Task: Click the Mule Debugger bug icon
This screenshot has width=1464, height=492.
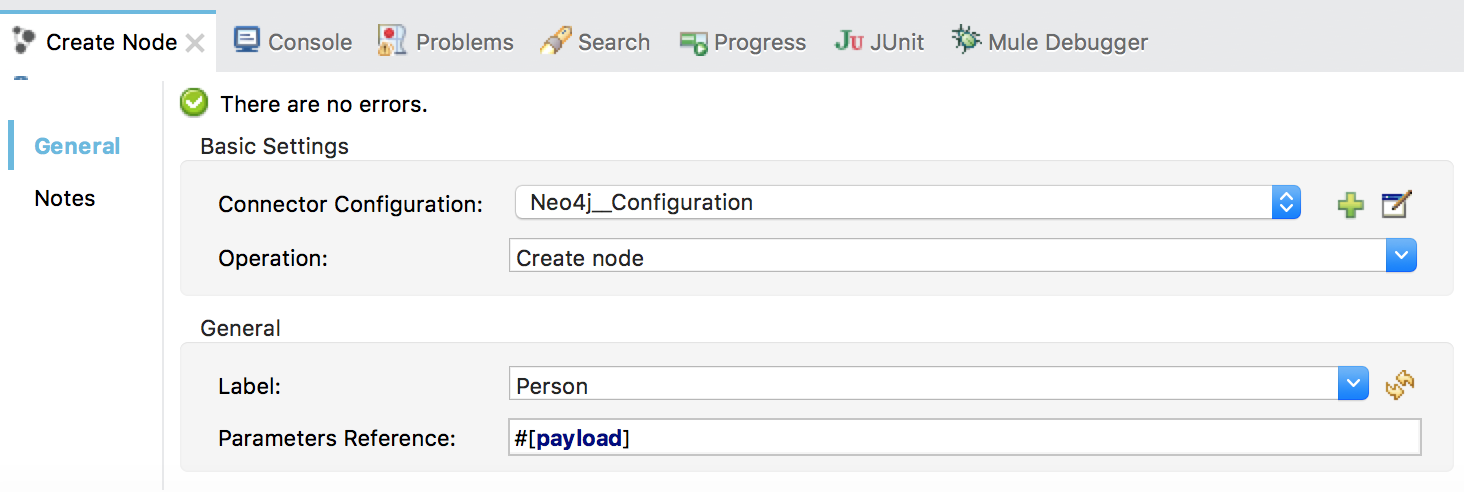Action: [x=966, y=40]
